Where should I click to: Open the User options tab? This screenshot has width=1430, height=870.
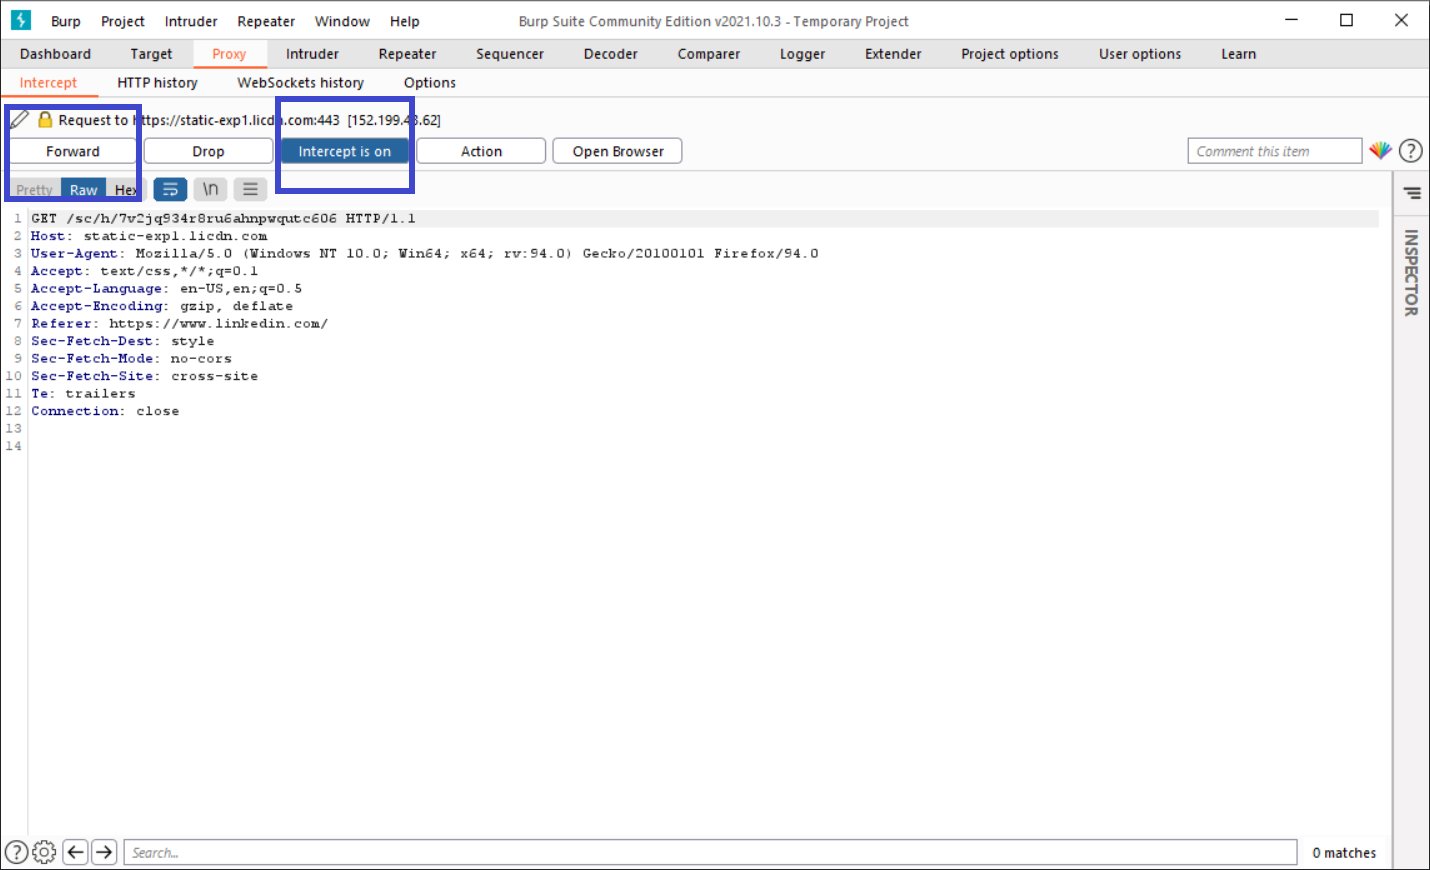click(x=1140, y=54)
